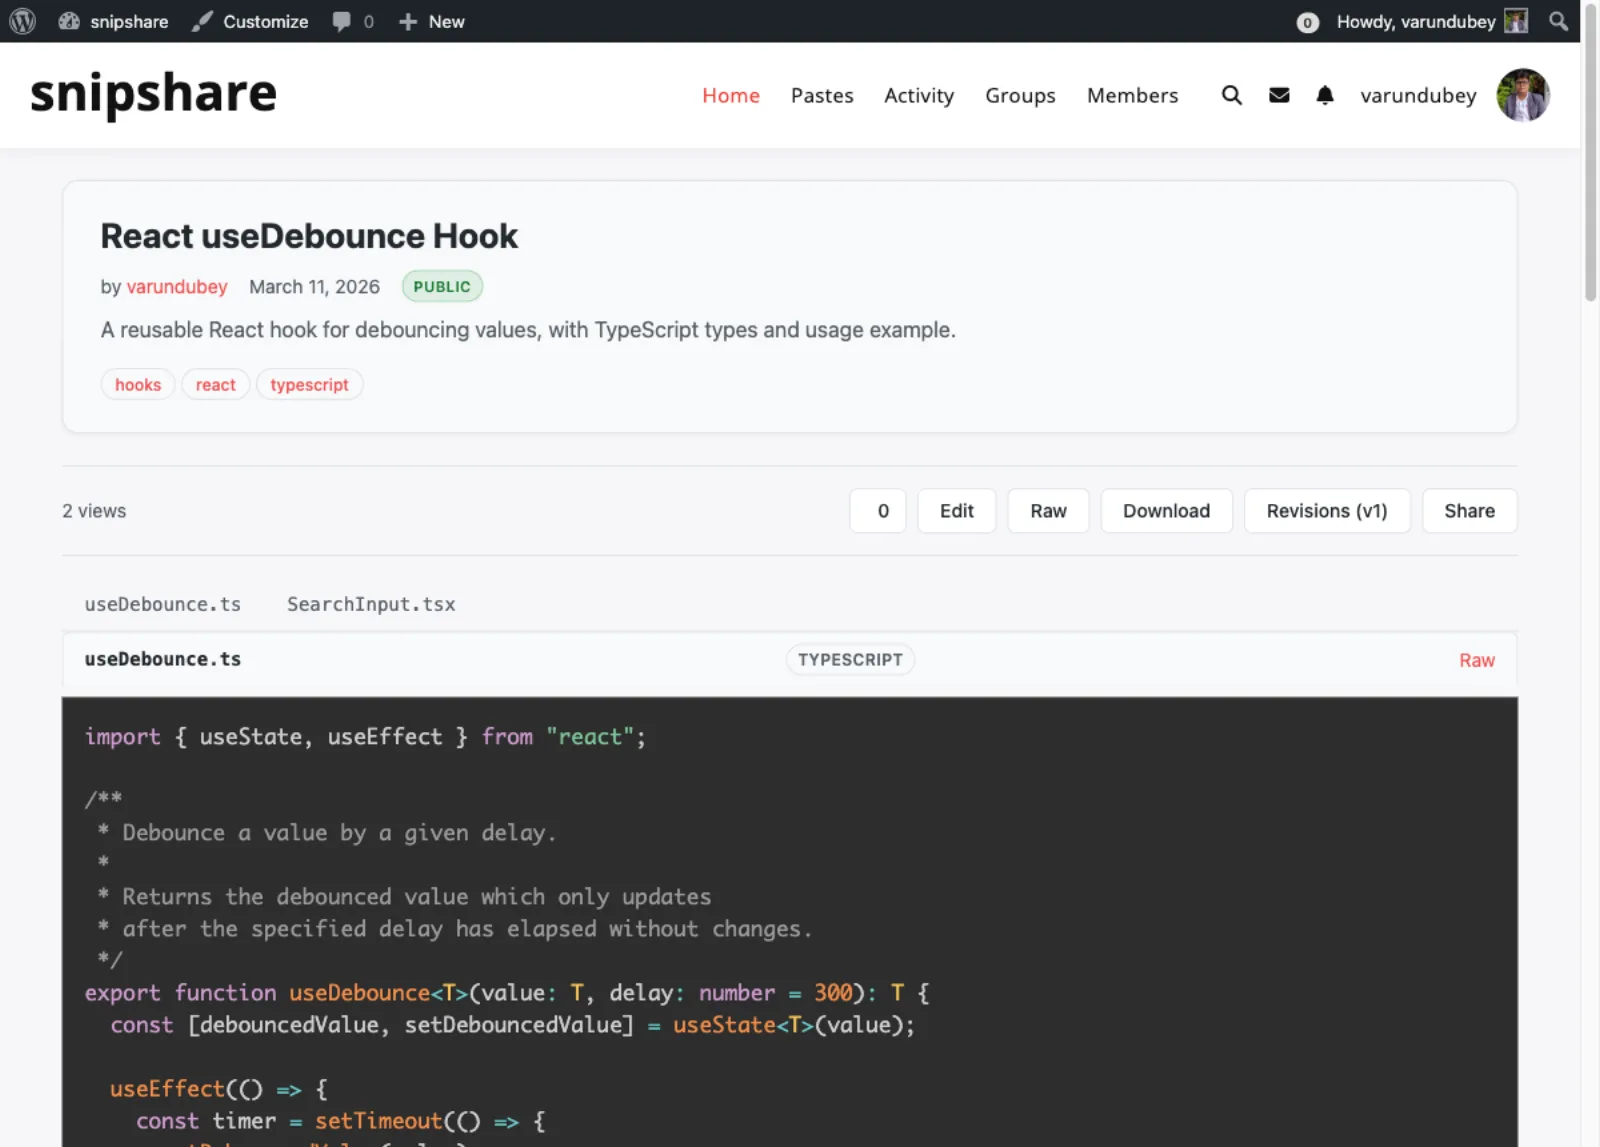Filter by the typescript tag
The width and height of the screenshot is (1600, 1147).
click(x=309, y=385)
